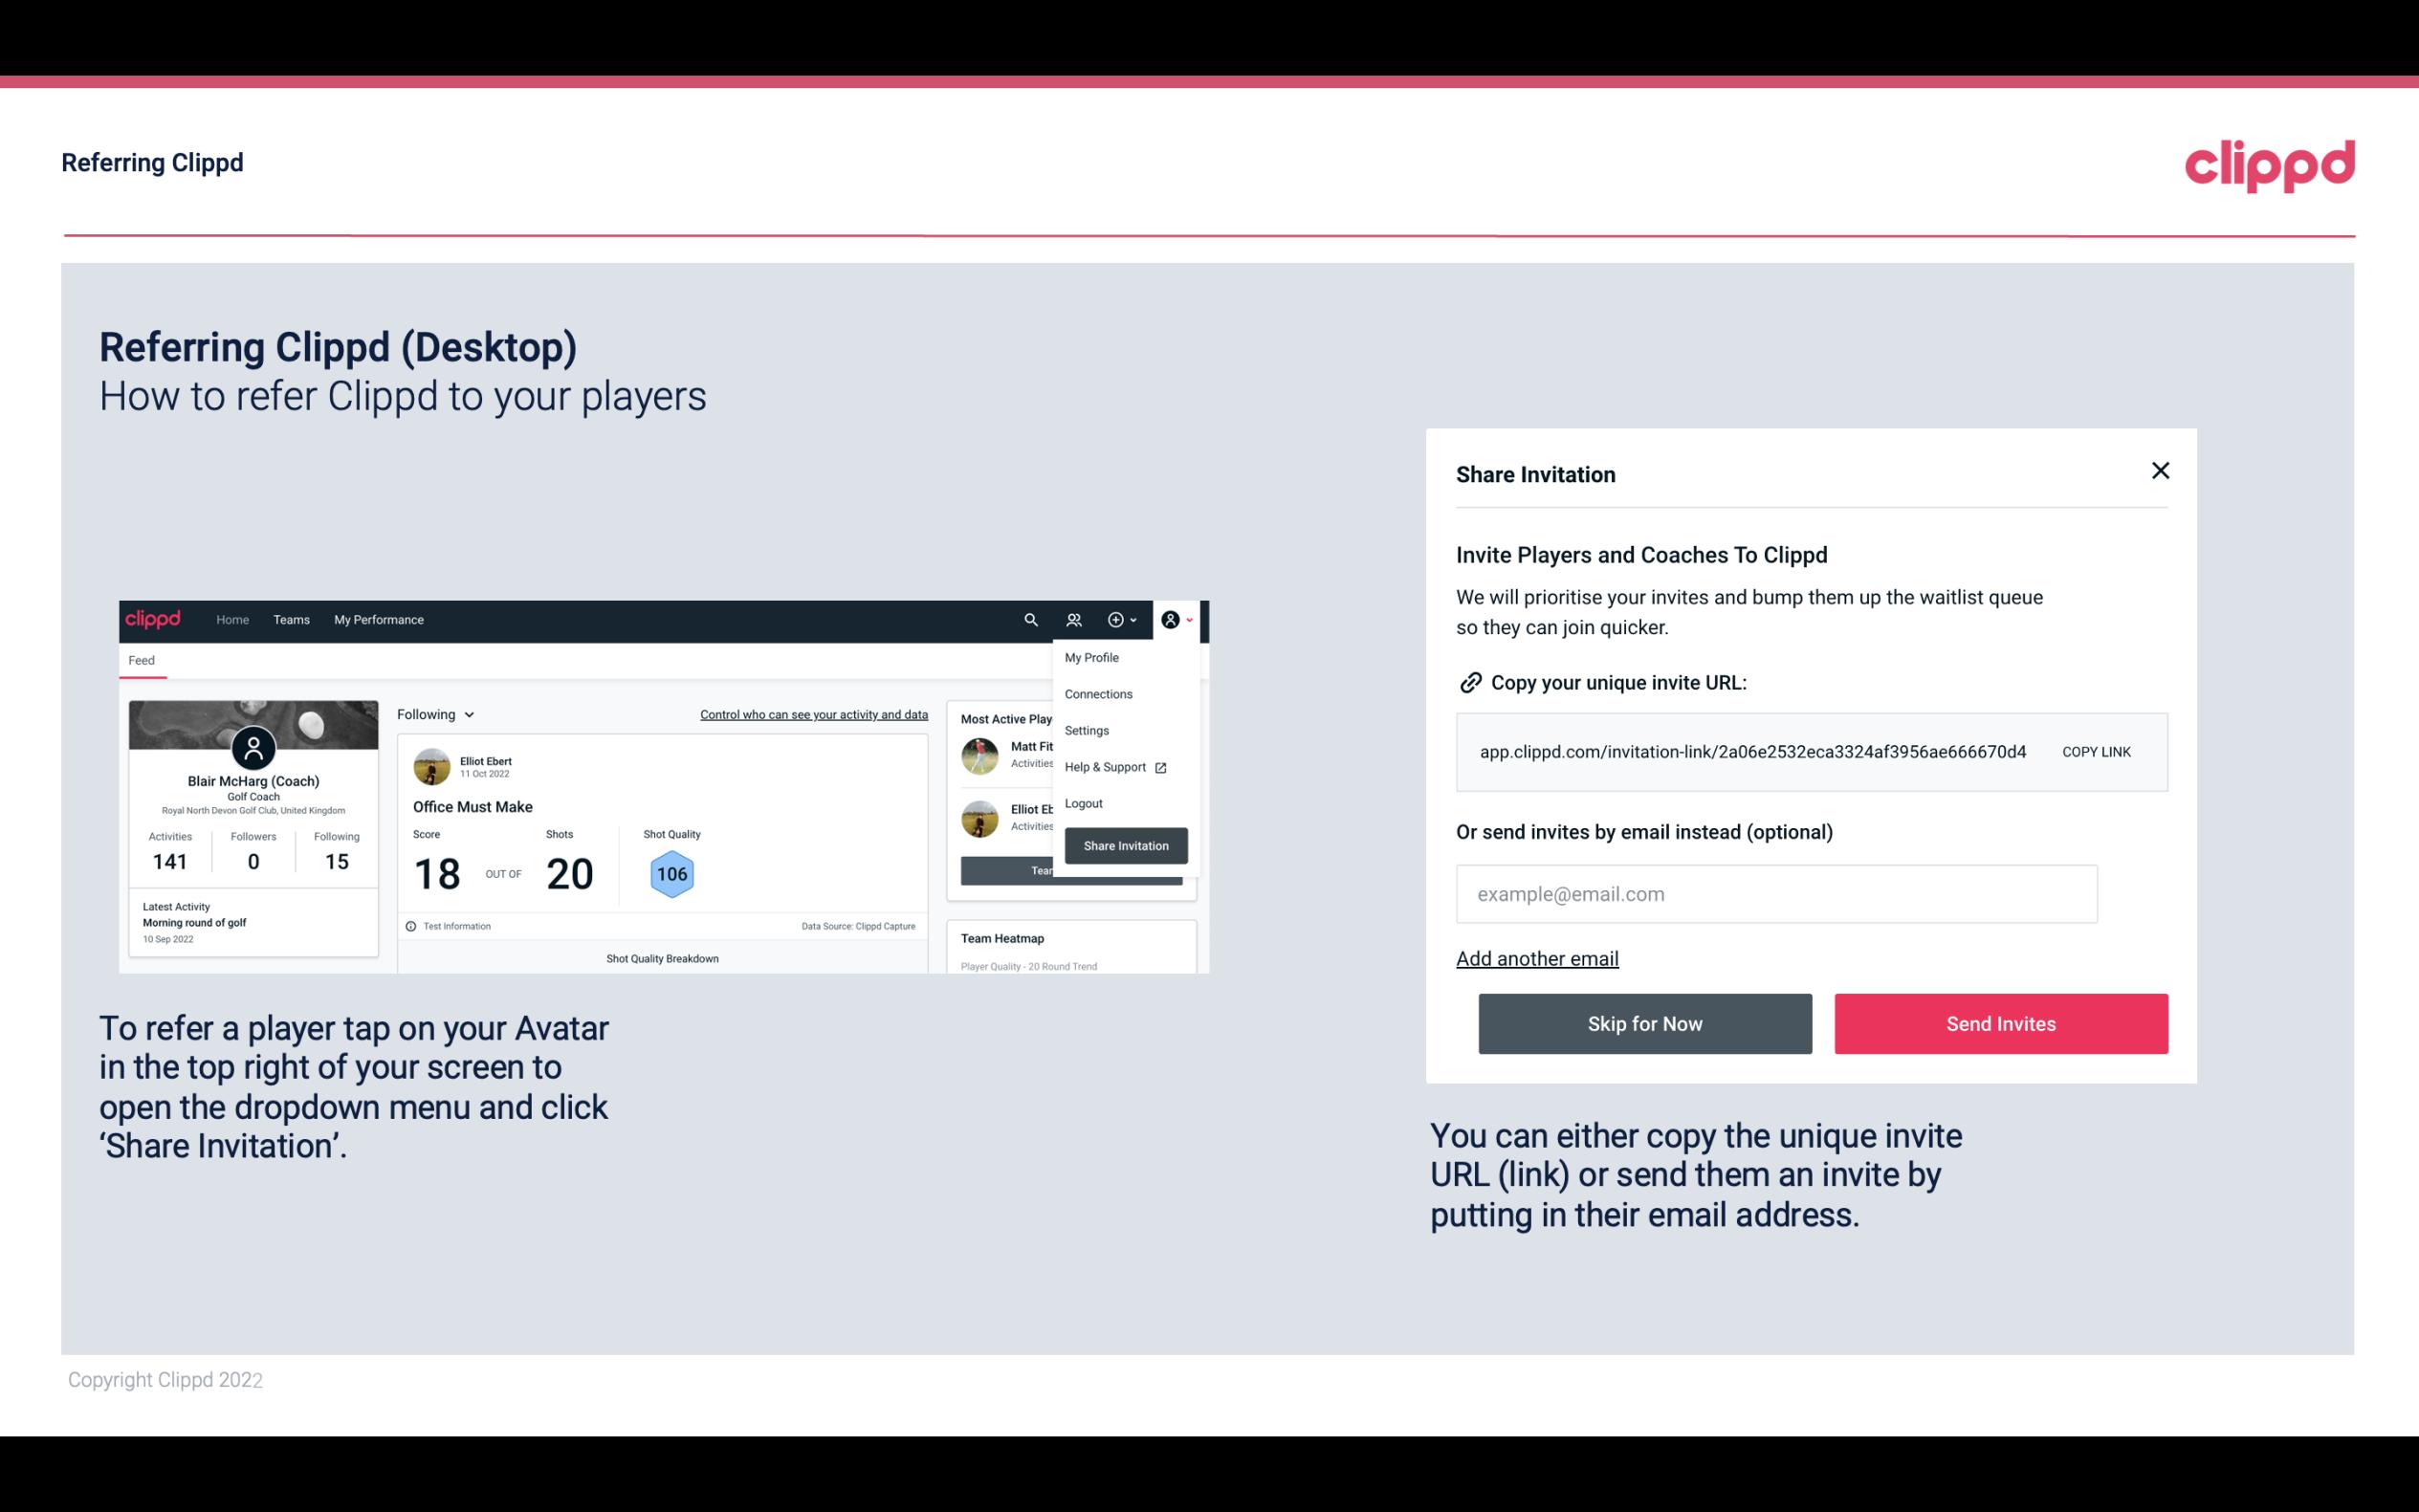Click the close X icon on Share Invitation
Image resolution: width=2419 pixels, height=1512 pixels.
[x=2162, y=471]
